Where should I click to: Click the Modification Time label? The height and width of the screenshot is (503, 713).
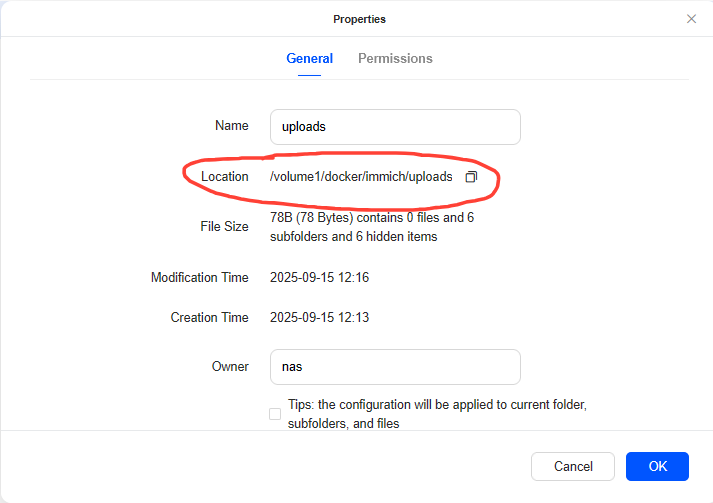point(199,277)
